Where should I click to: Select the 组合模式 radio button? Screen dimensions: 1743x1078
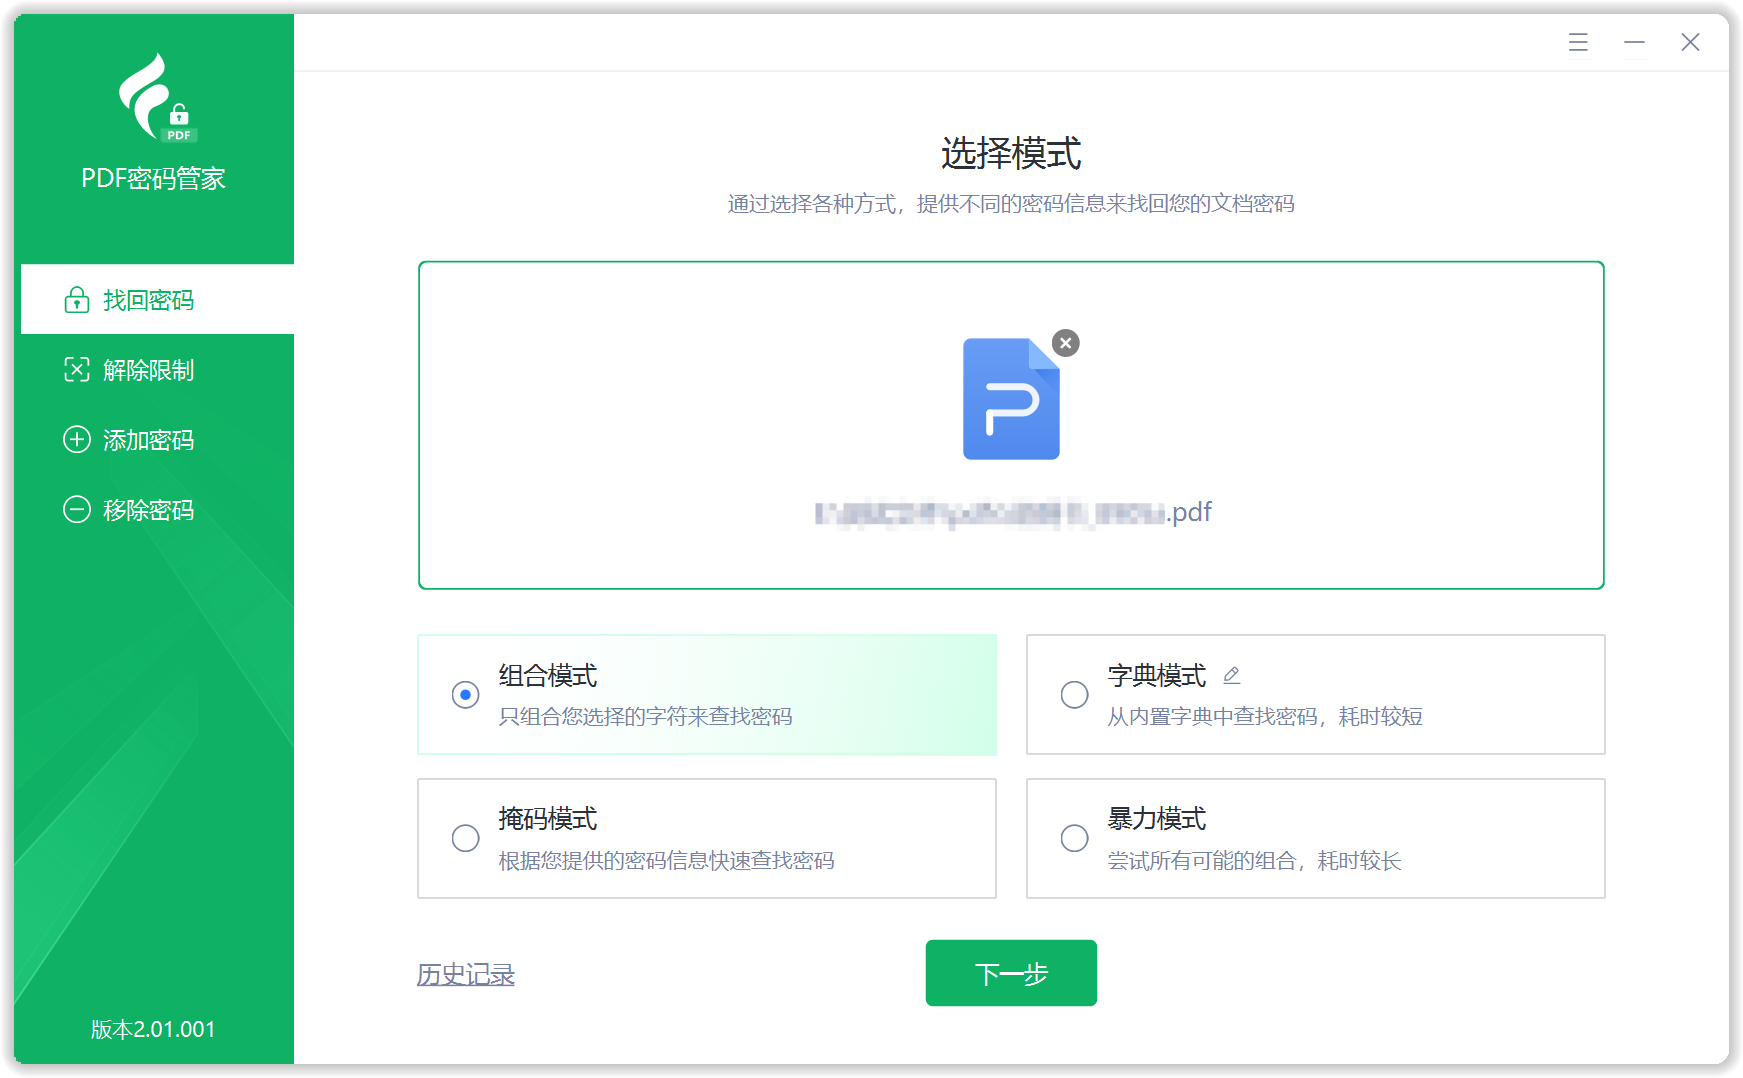coord(465,694)
